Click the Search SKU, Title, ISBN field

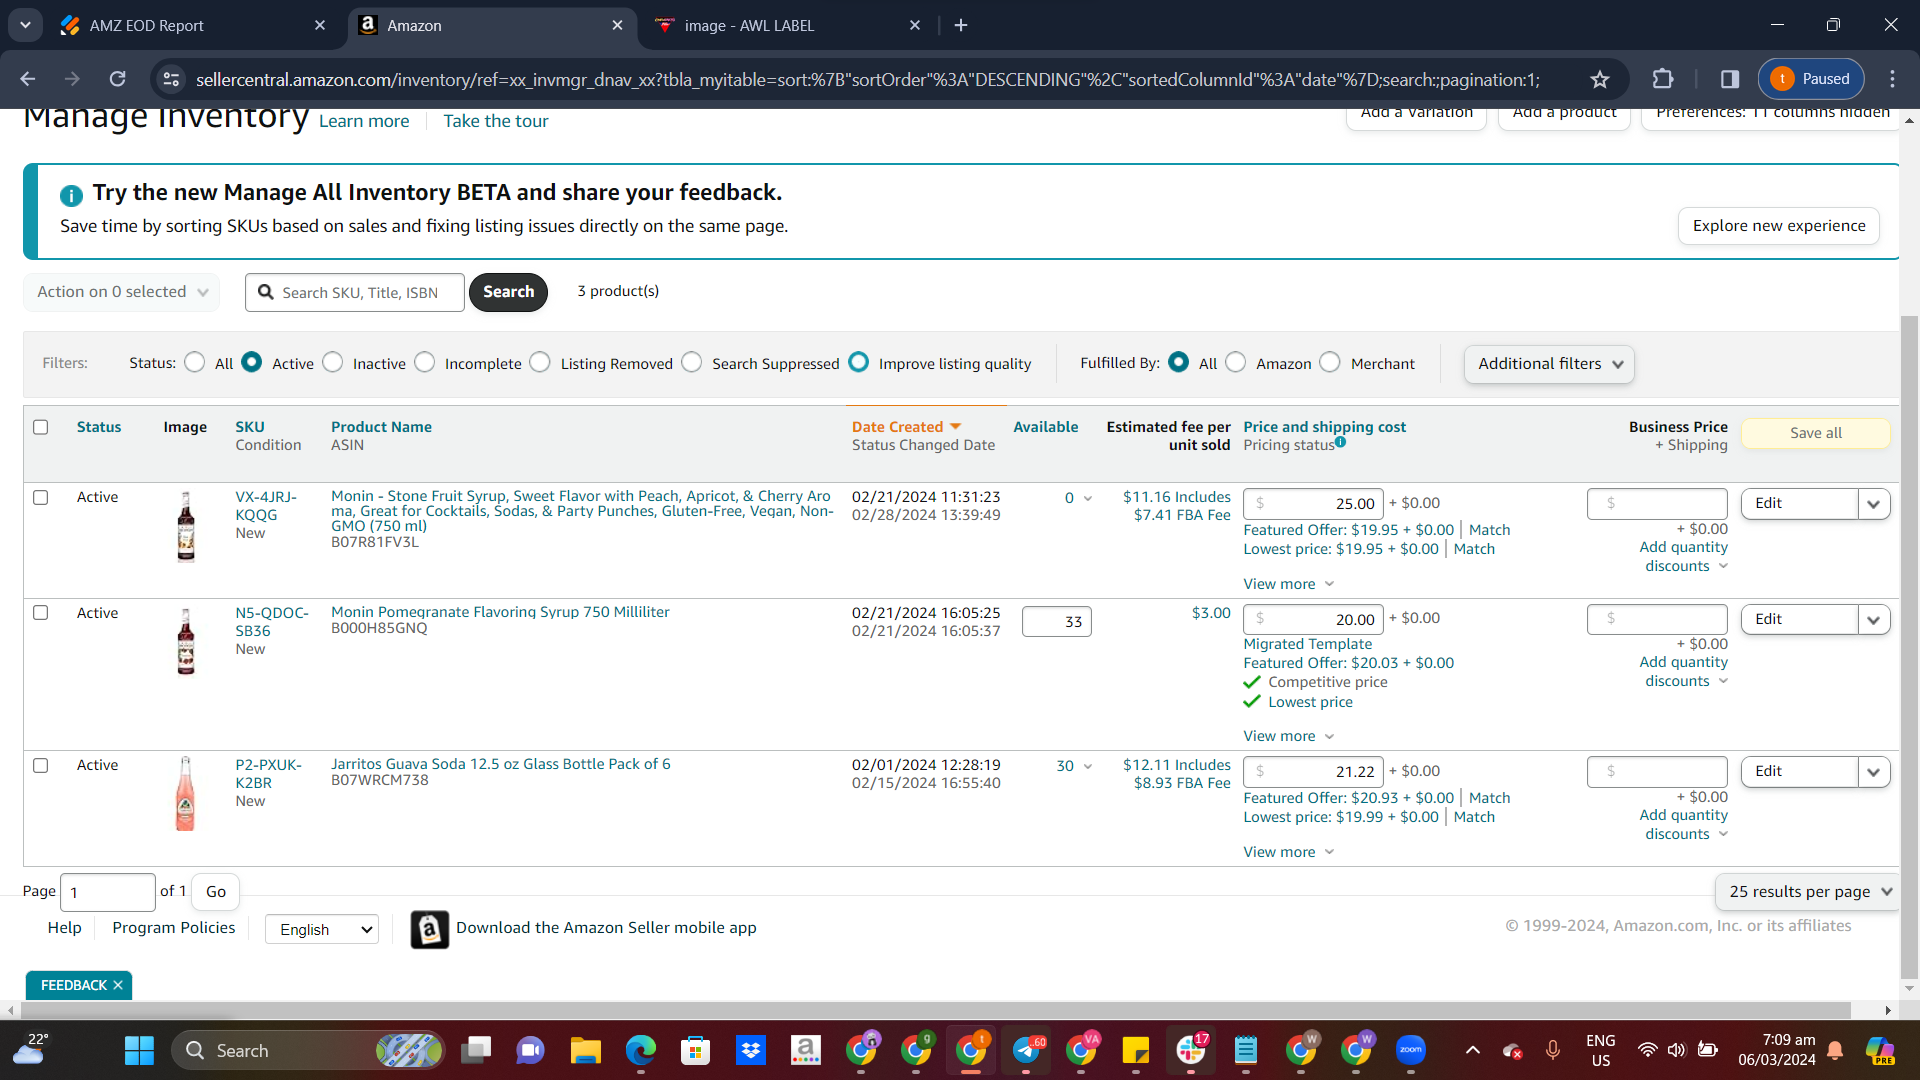point(355,292)
